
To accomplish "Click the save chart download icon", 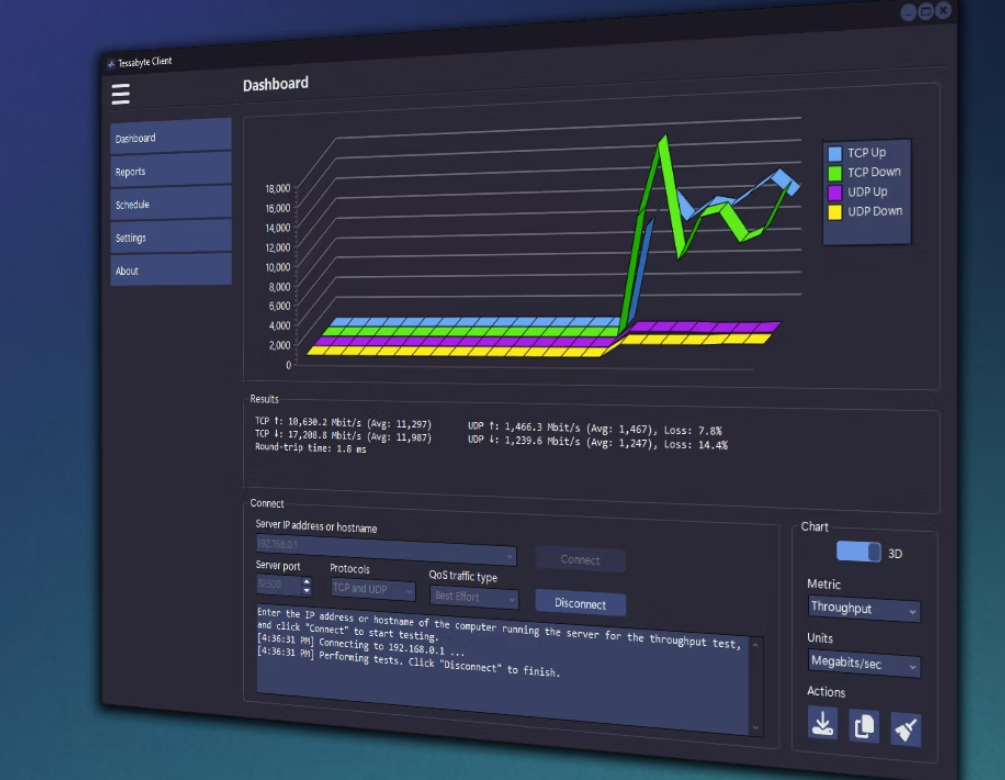I will tap(823, 725).
